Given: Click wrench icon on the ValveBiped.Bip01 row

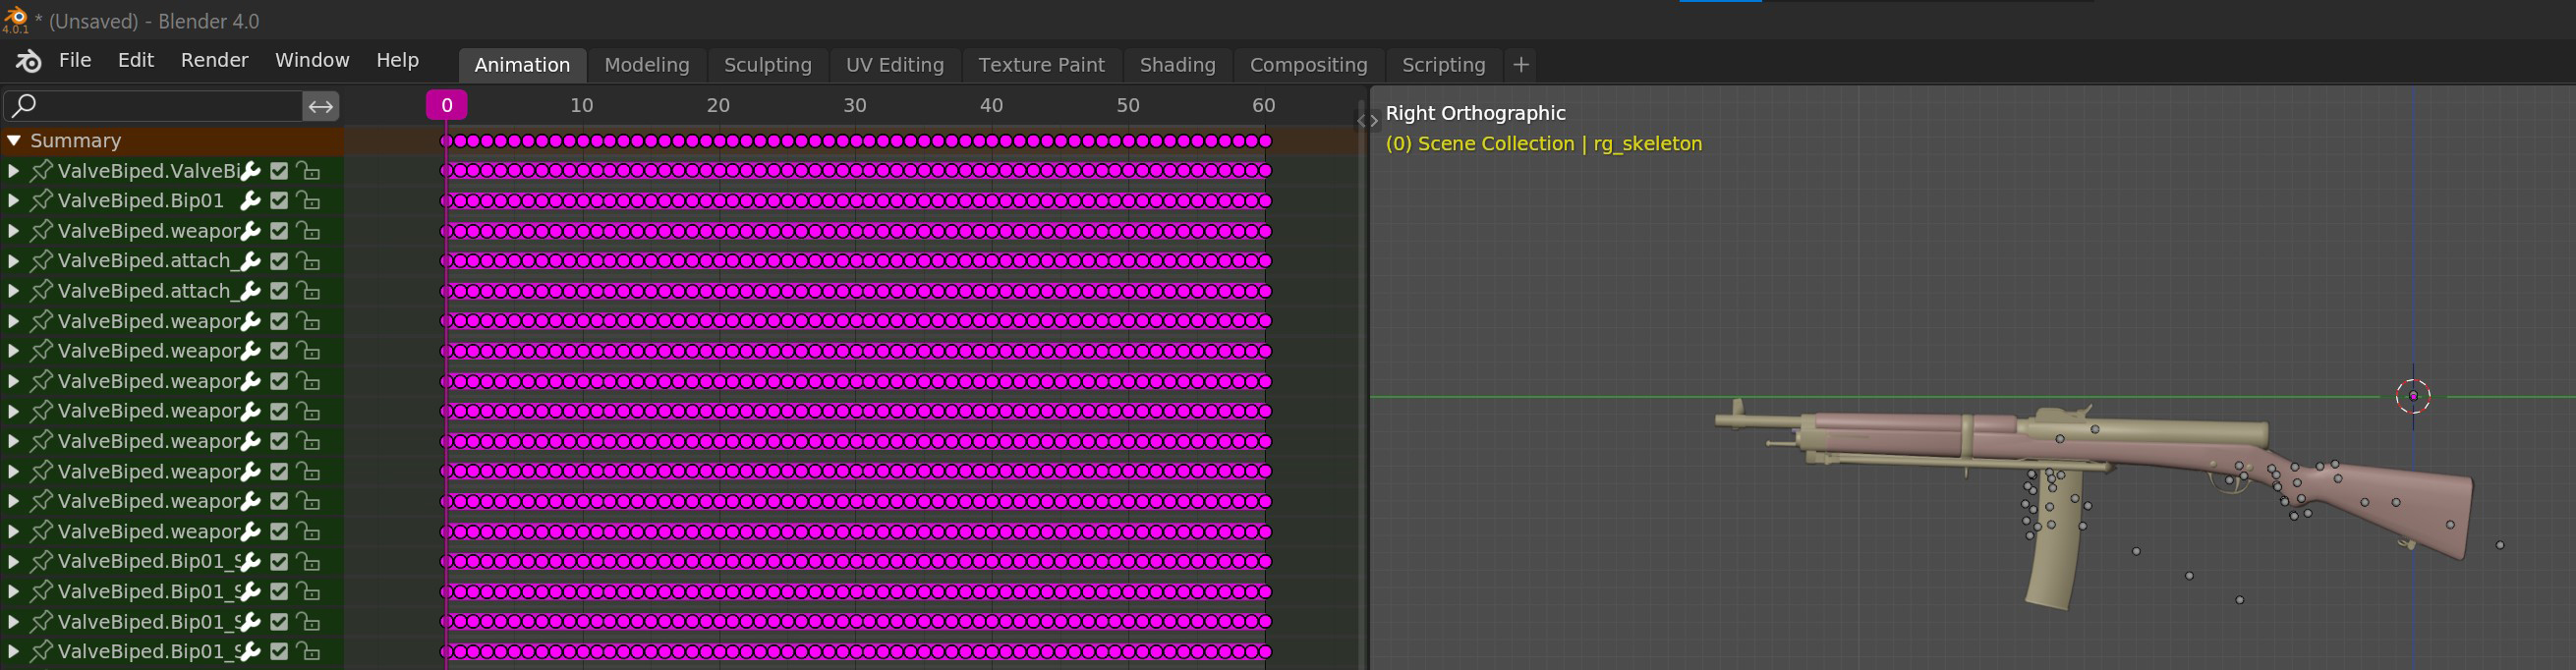Looking at the screenshot, I should click(250, 201).
